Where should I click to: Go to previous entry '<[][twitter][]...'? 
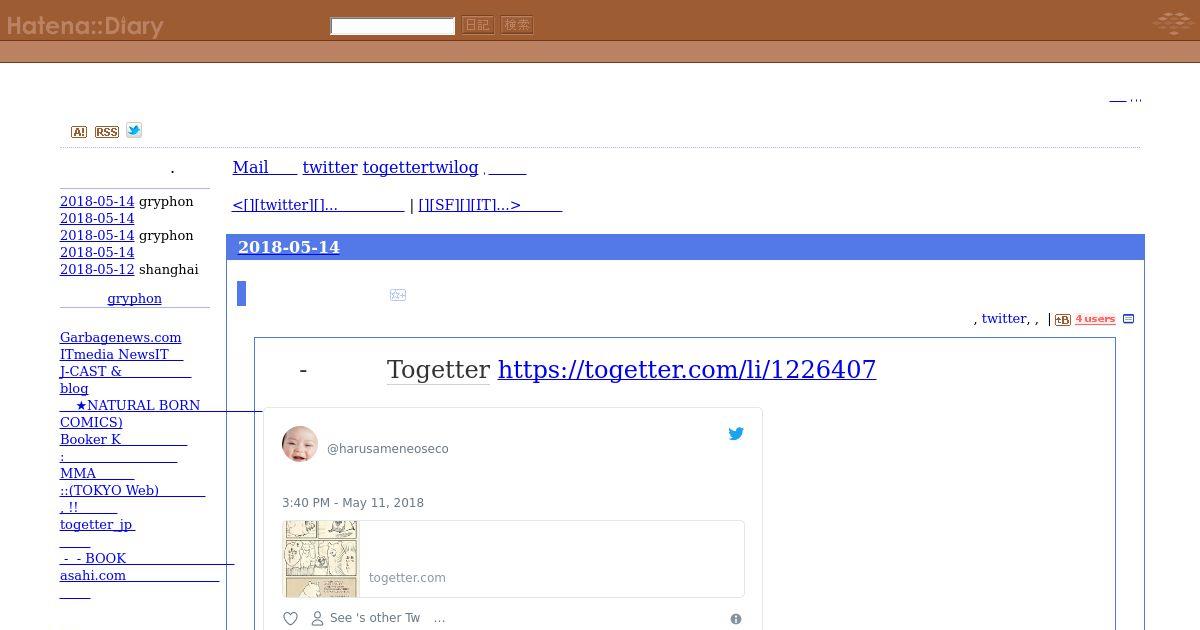click(x=318, y=205)
